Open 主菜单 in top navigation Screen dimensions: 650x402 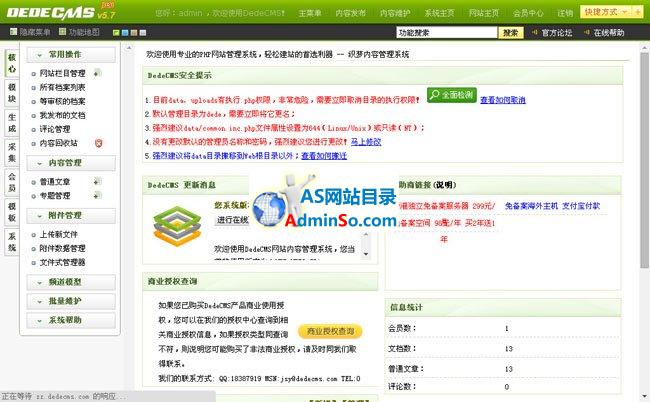click(x=310, y=13)
